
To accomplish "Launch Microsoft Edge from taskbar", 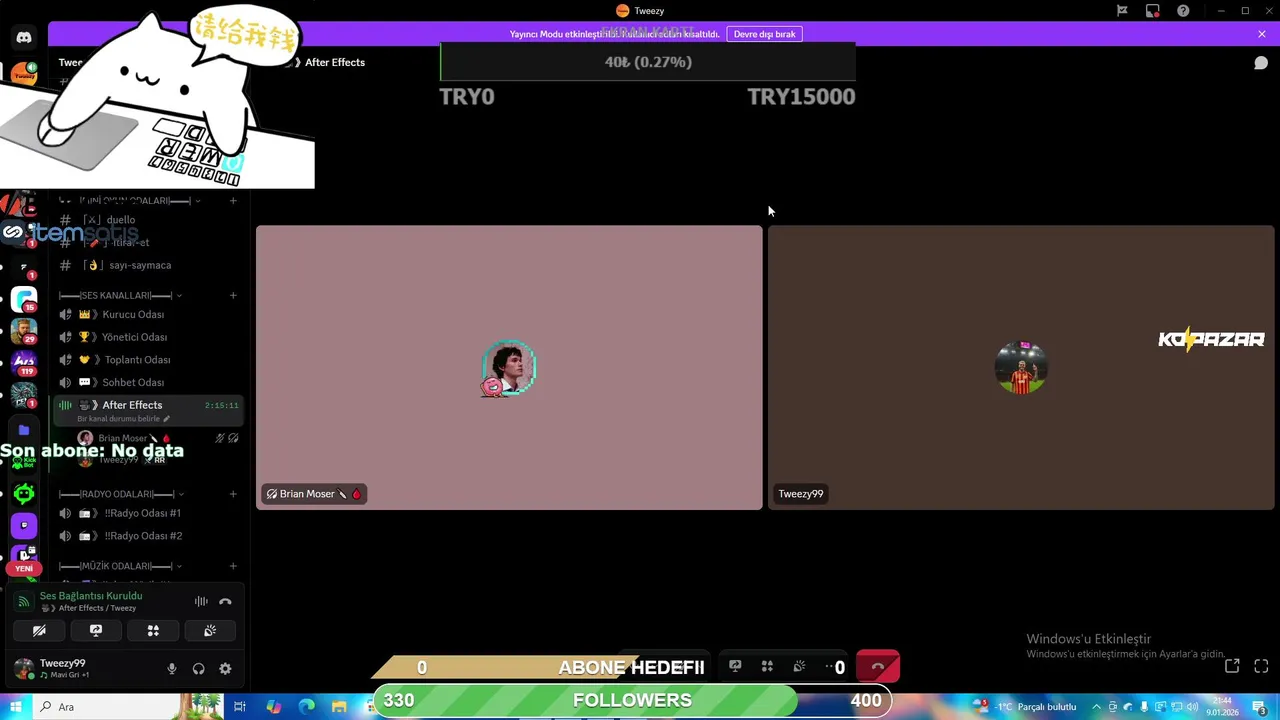I will [306, 707].
